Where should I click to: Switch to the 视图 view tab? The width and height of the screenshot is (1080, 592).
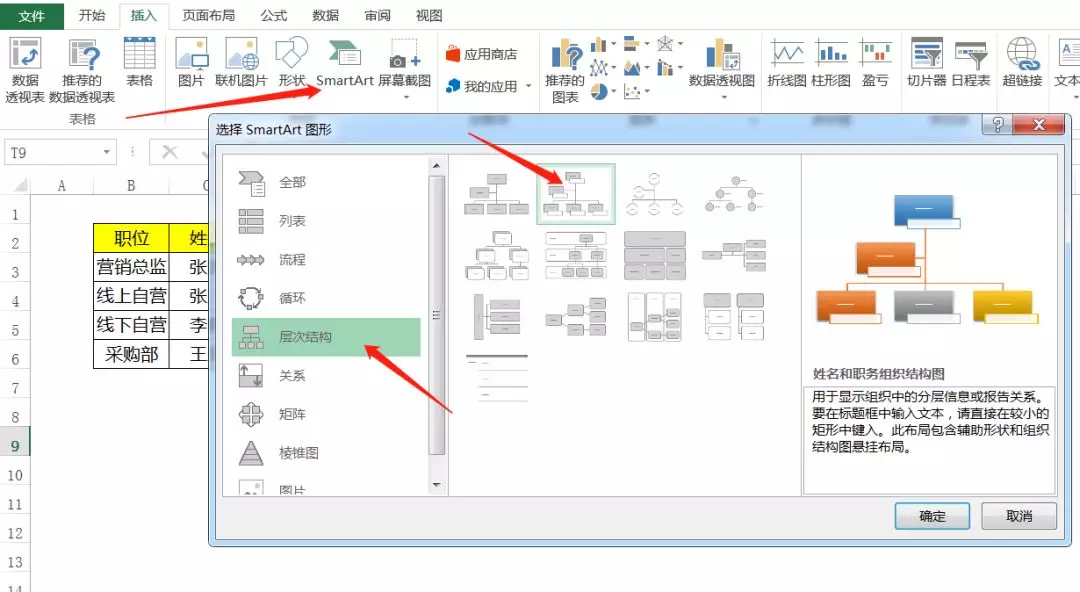point(429,15)
